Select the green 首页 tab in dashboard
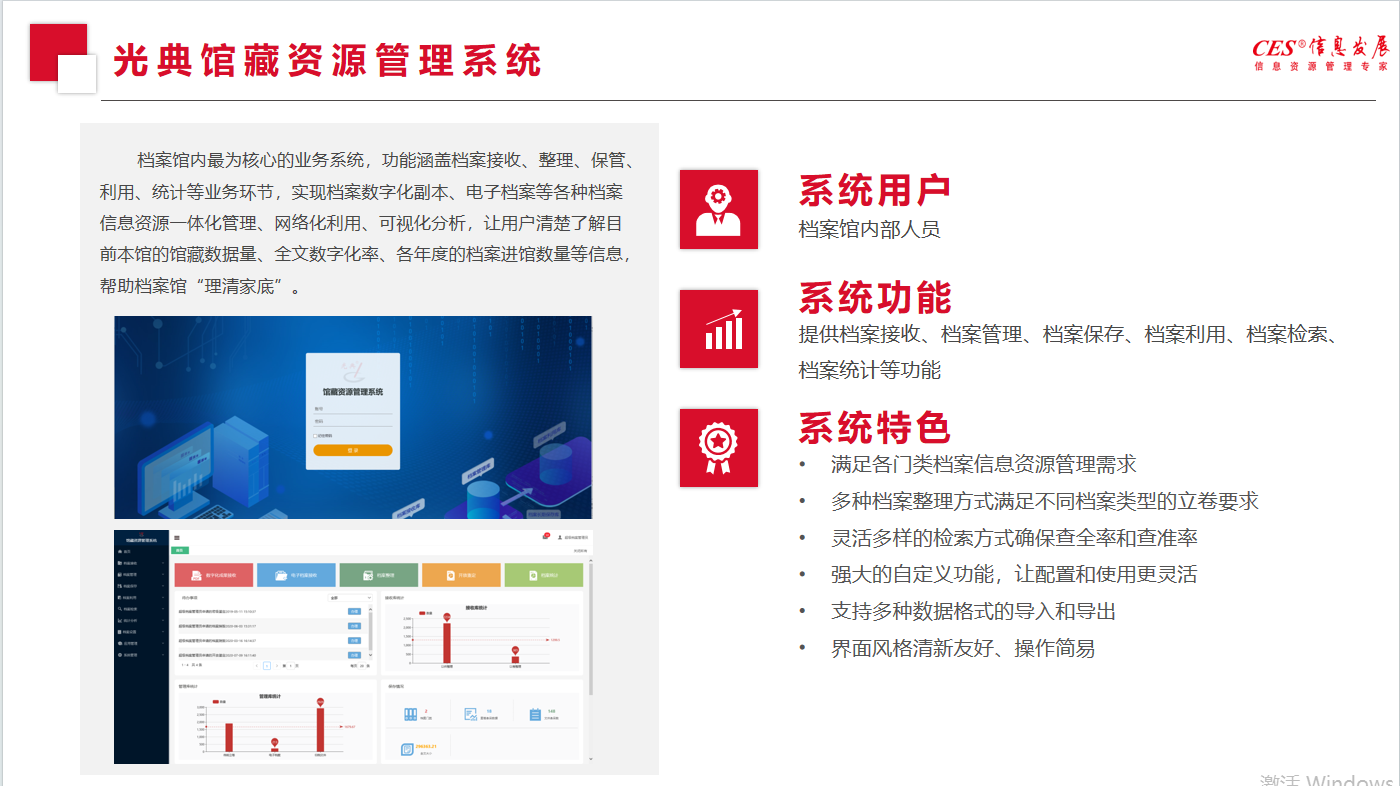Screen dimensions: 1400x786 (180, 550)
